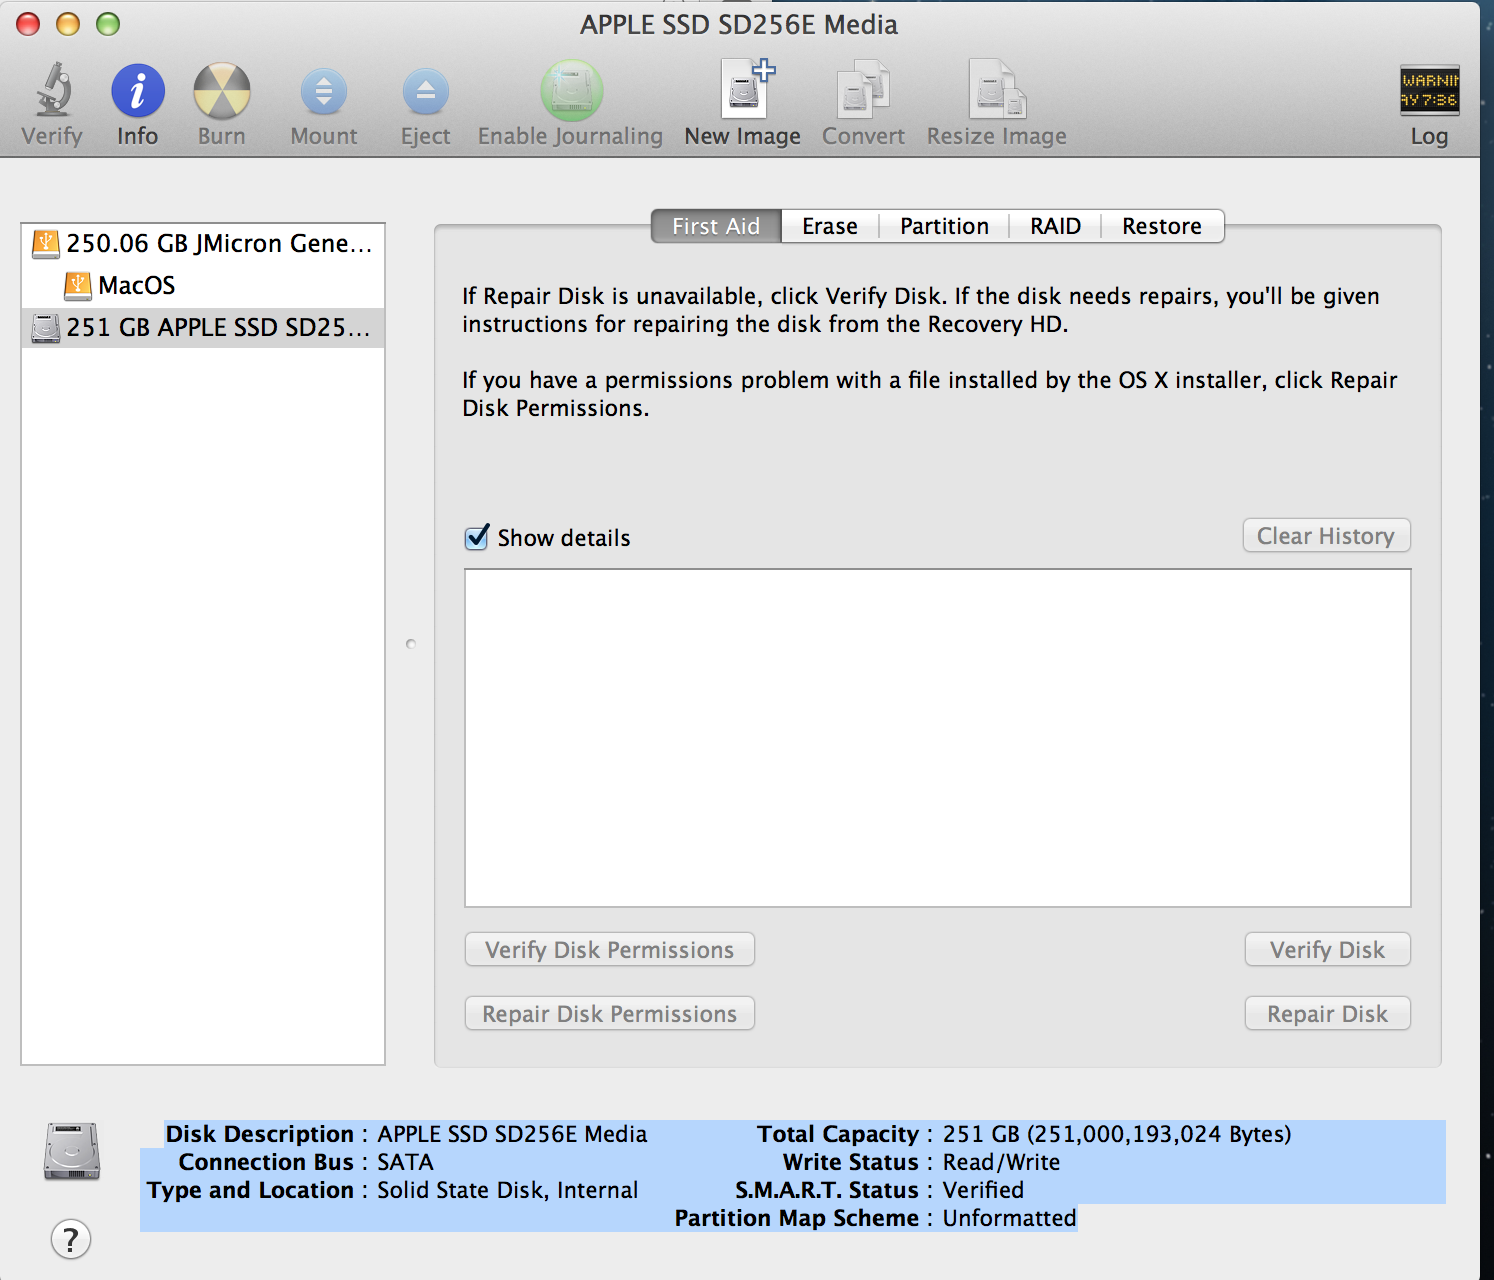Open the Log viewer icon

(x=1429, y=90)
